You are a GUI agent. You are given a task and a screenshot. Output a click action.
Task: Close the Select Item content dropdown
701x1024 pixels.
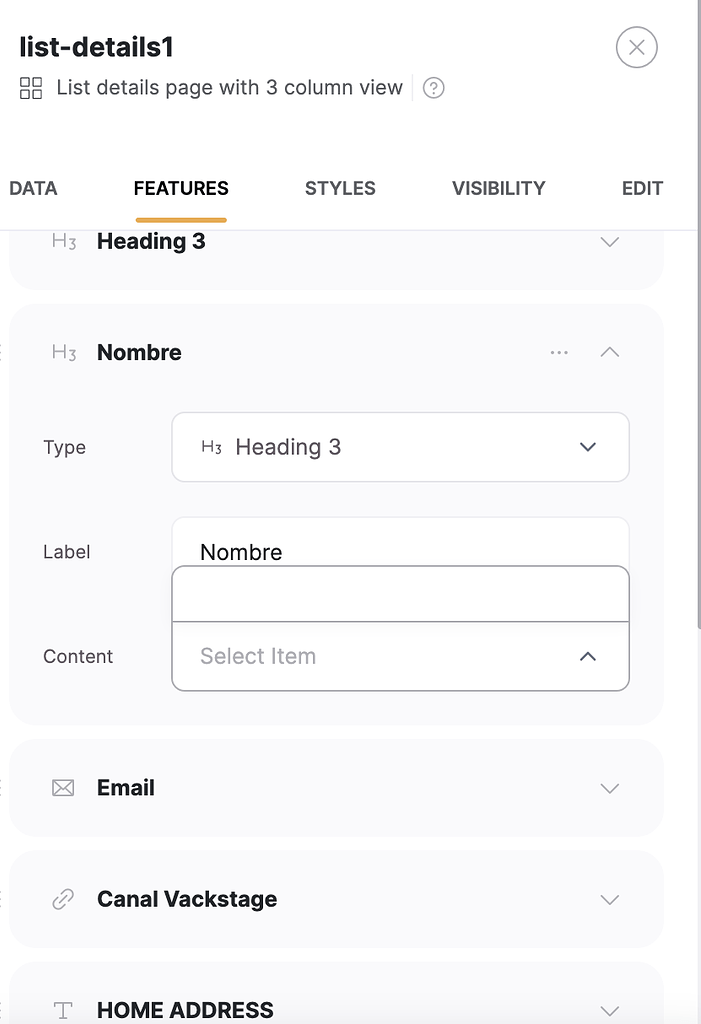[588, 657]
